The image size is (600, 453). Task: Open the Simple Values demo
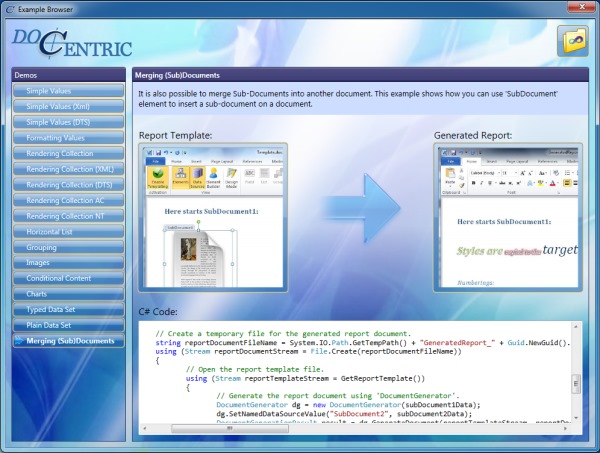(68, 91)
